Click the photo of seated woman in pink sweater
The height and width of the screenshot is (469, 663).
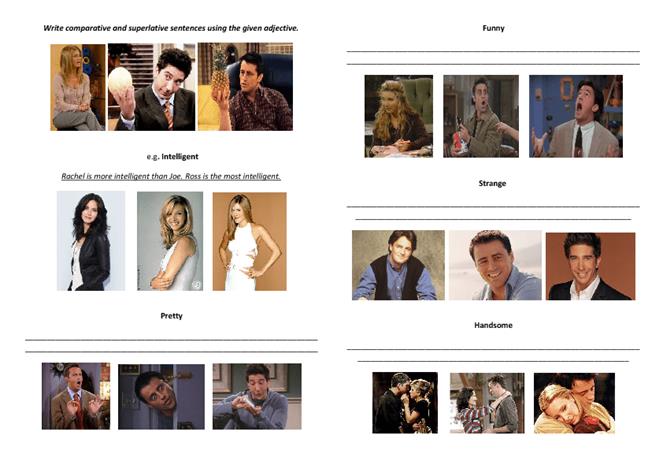coord(78,87)
